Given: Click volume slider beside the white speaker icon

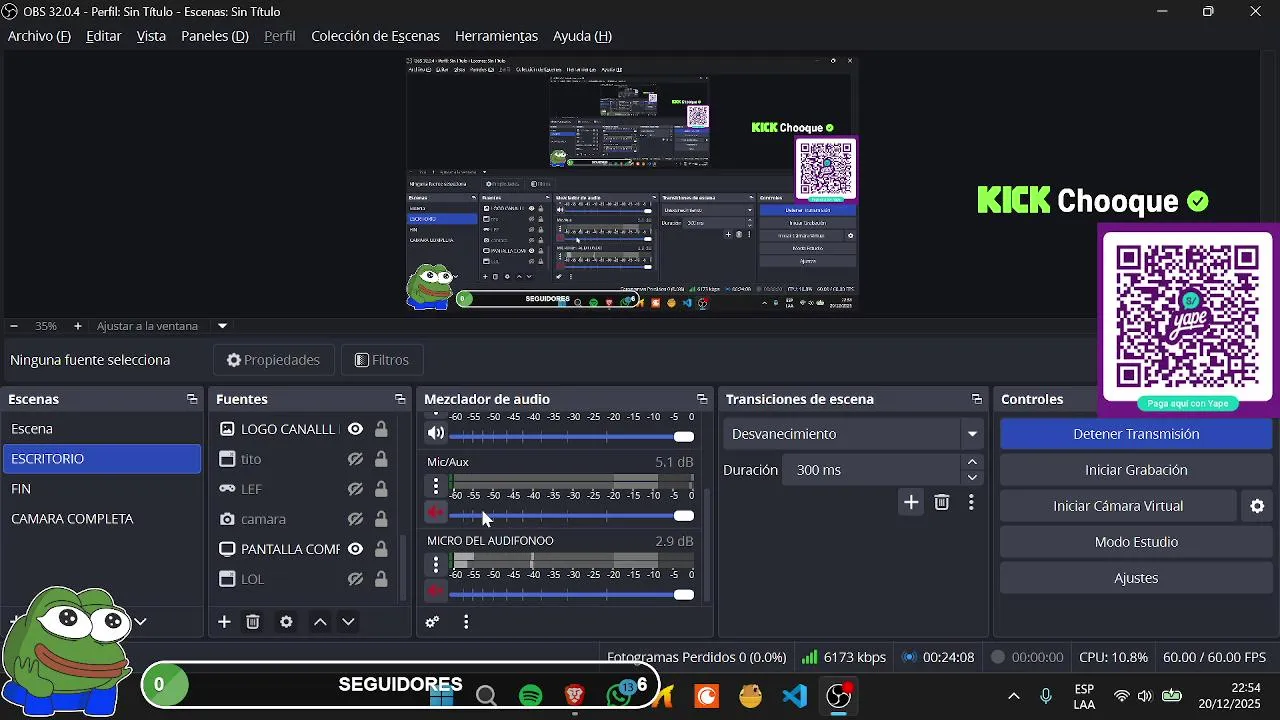Looking at the screenshot, I should point(571,436).
